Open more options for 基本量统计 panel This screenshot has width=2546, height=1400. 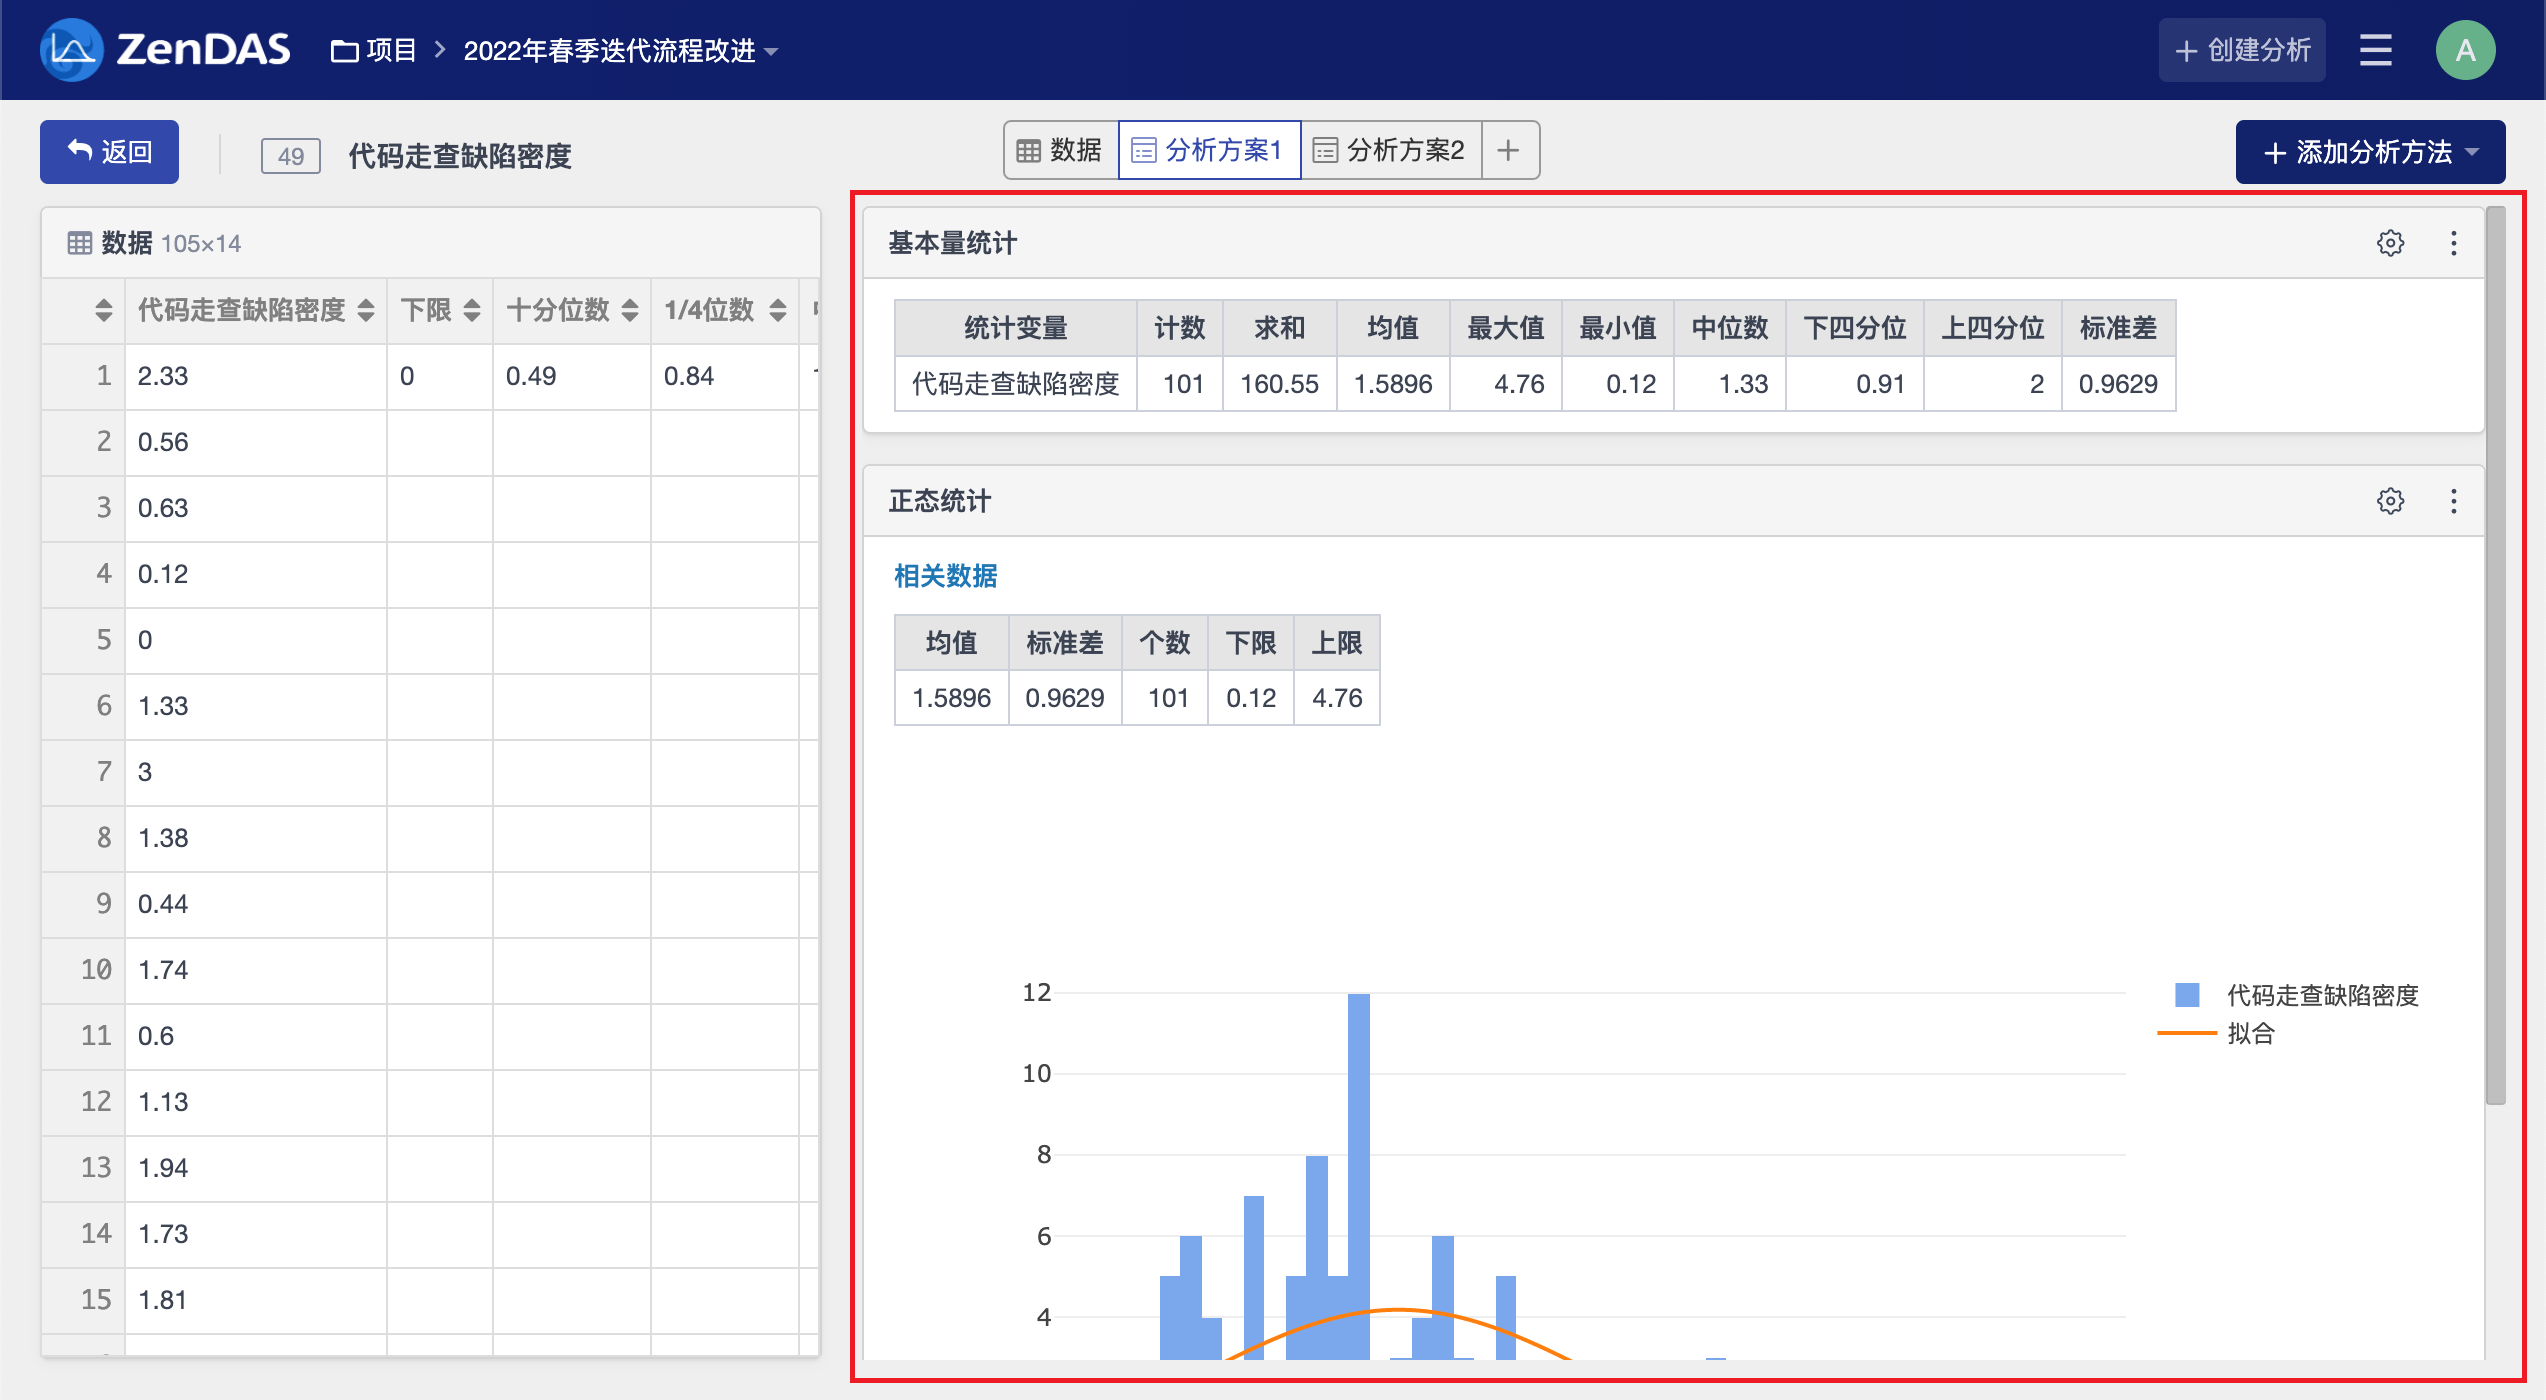[2453, 243]
